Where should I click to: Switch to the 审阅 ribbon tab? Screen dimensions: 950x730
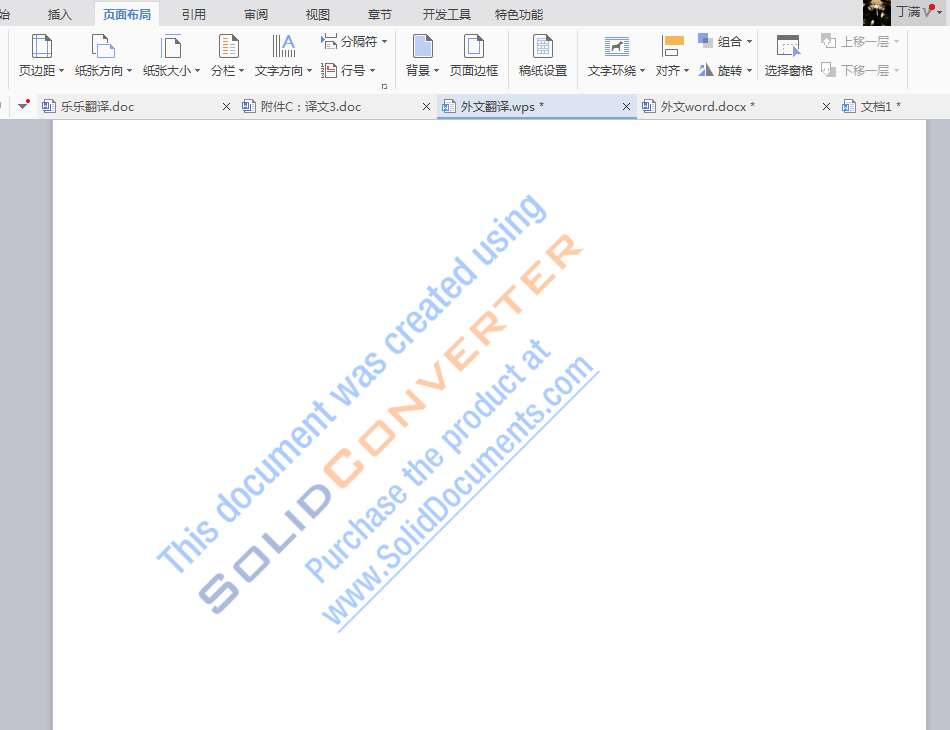pos(256,14)
